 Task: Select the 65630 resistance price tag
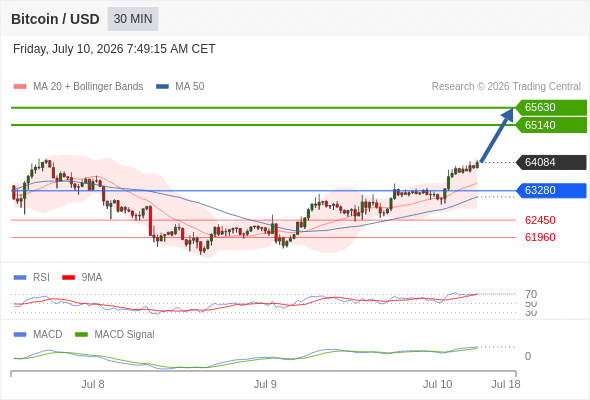coord(551,107)
